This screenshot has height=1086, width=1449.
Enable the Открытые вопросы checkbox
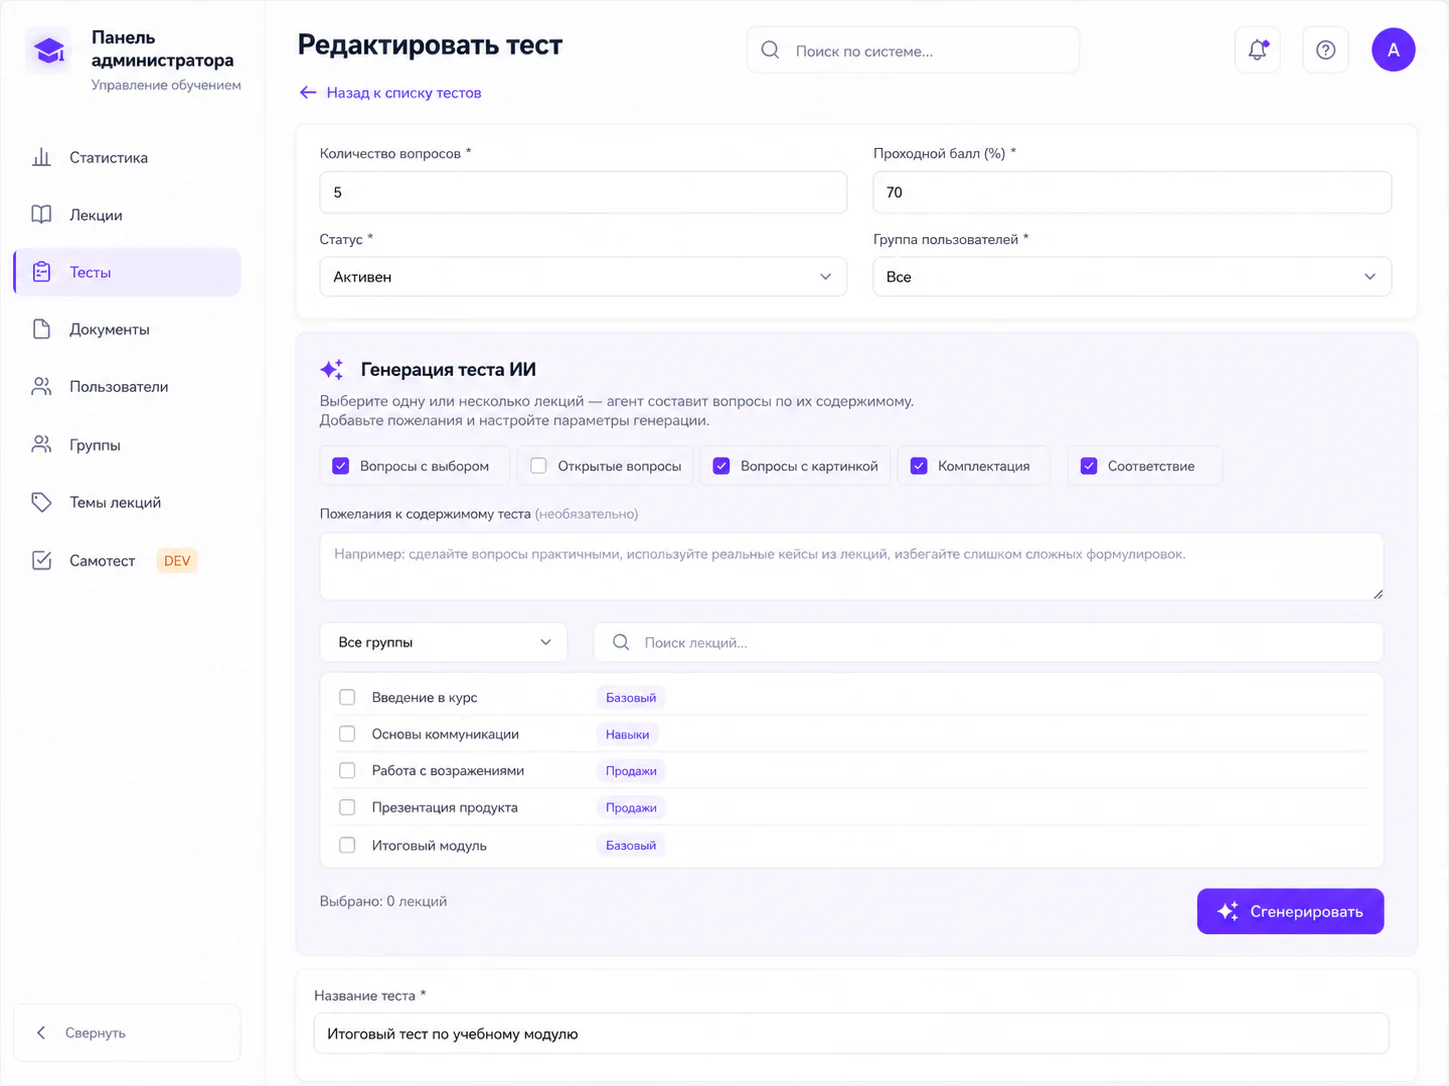tap(538, 466)
